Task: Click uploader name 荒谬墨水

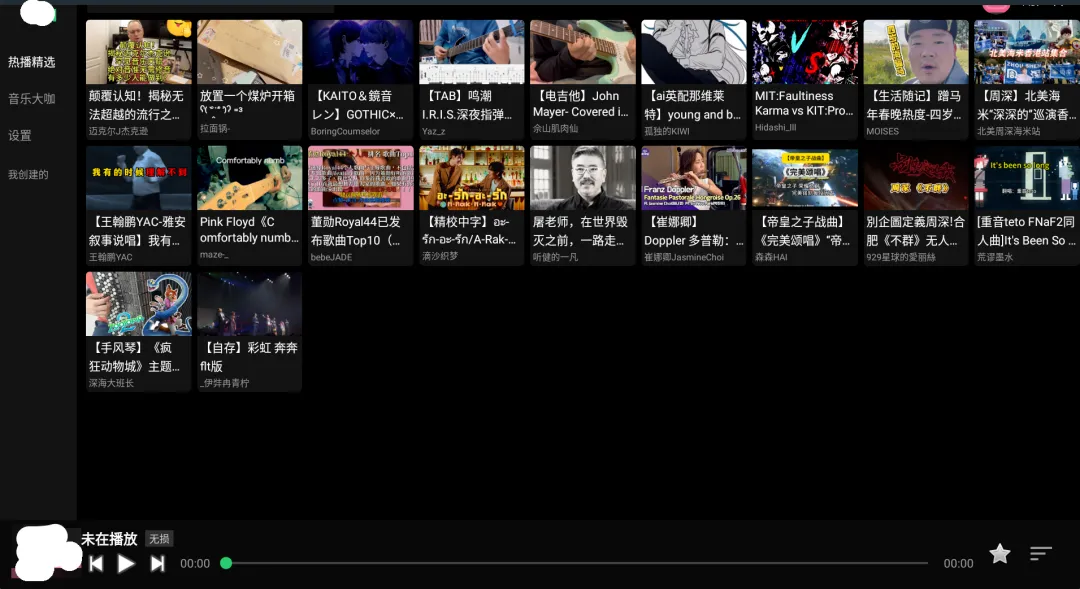Action: 995,257
